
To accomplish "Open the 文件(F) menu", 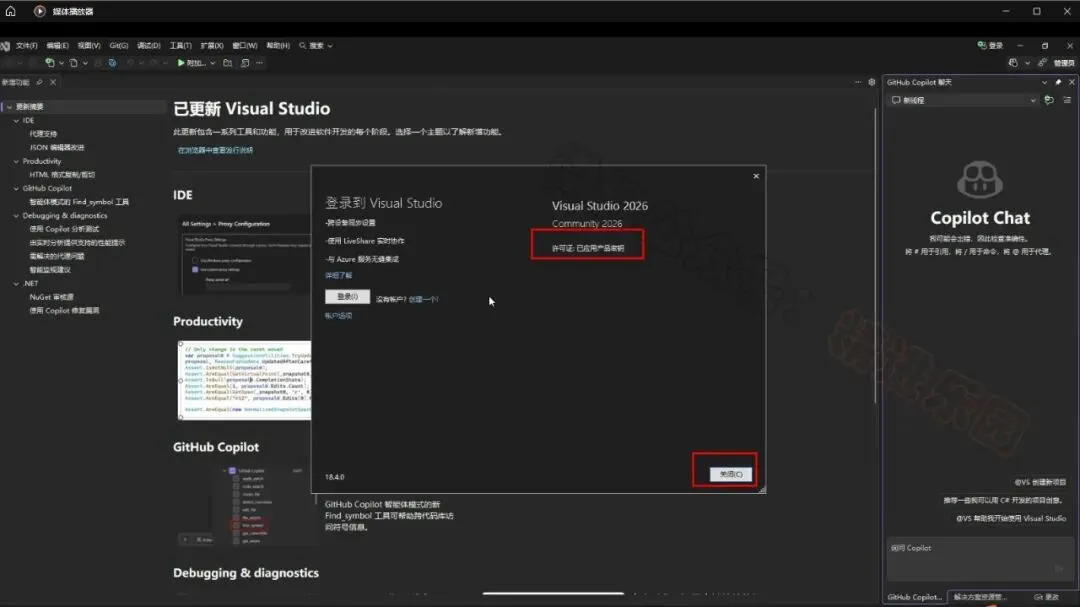I will tap(26, 45).
